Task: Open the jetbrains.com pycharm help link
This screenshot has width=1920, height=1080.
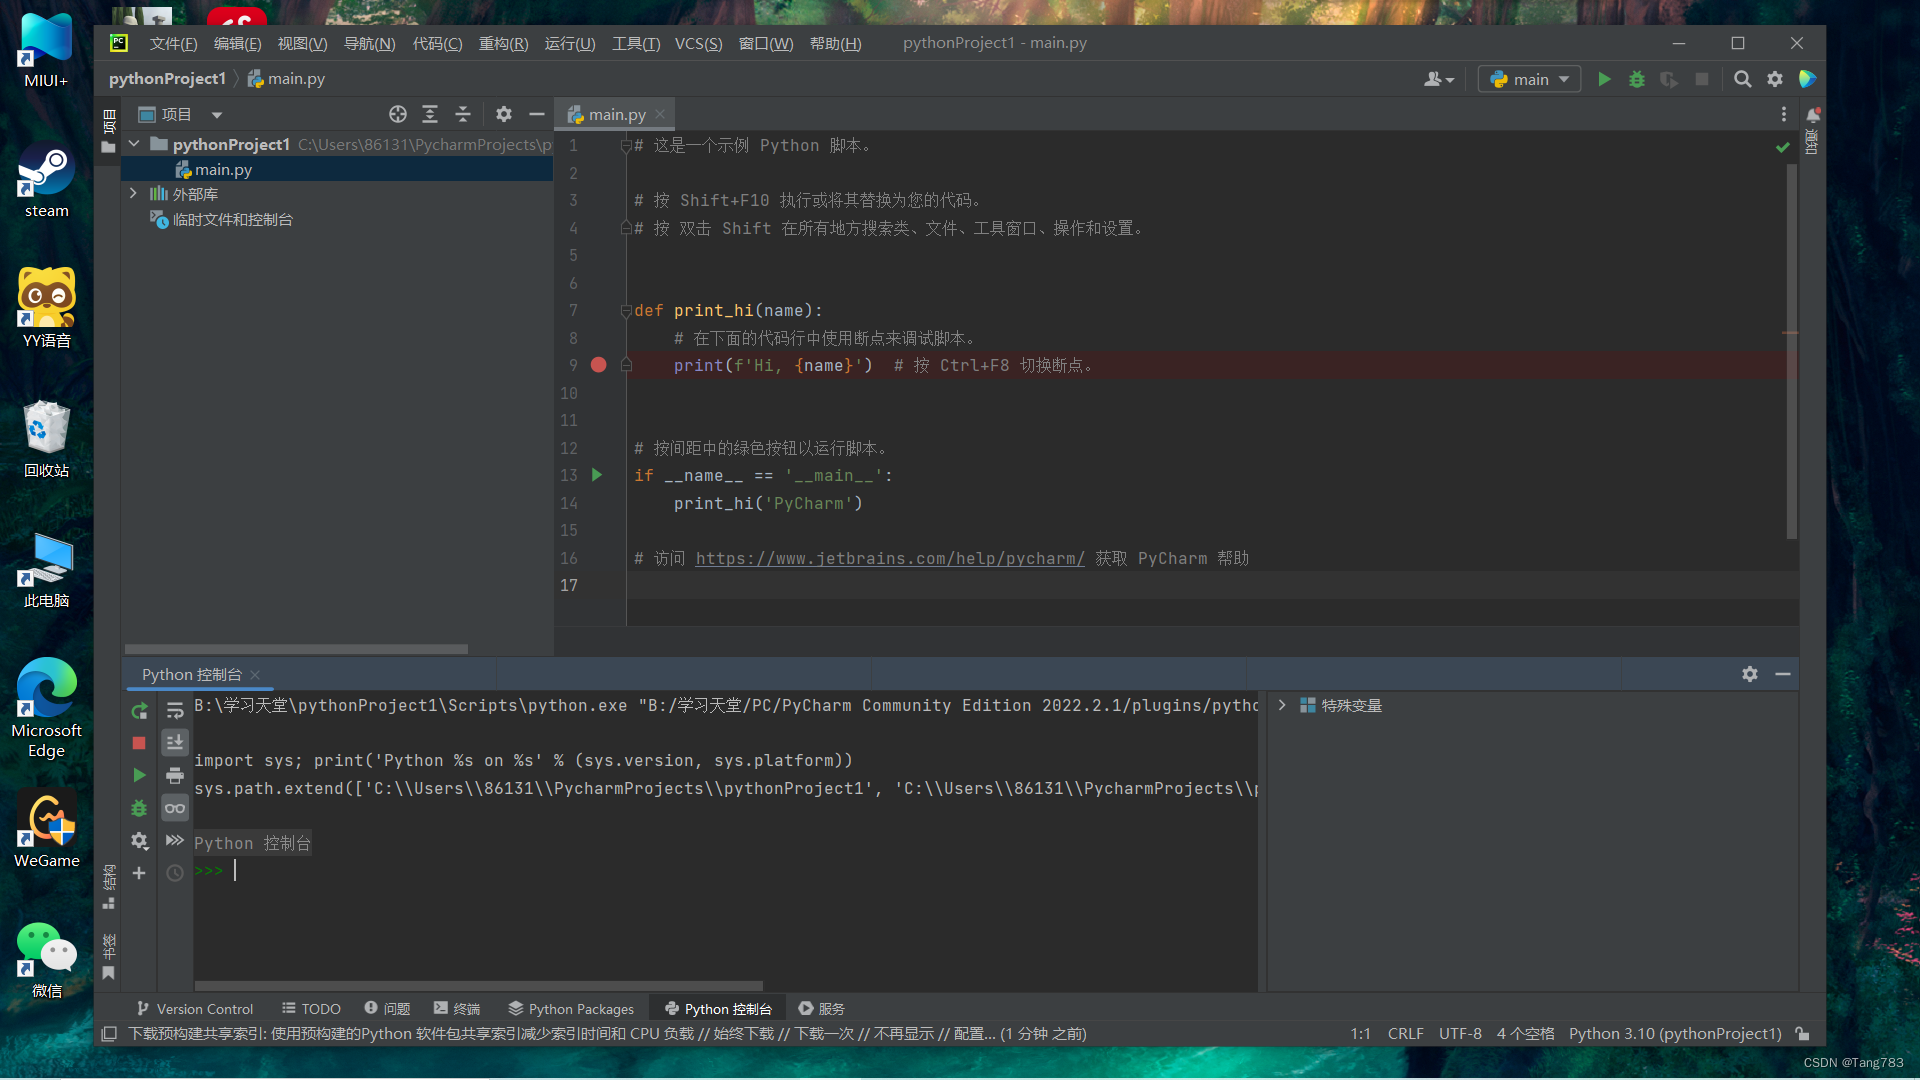Action: [889, 558]
